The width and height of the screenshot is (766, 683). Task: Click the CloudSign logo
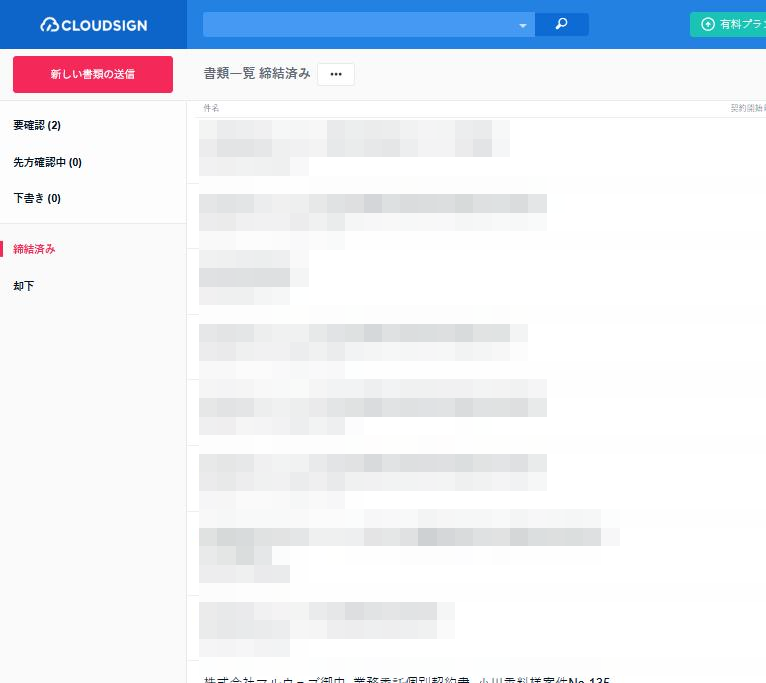tap(93, 24)
